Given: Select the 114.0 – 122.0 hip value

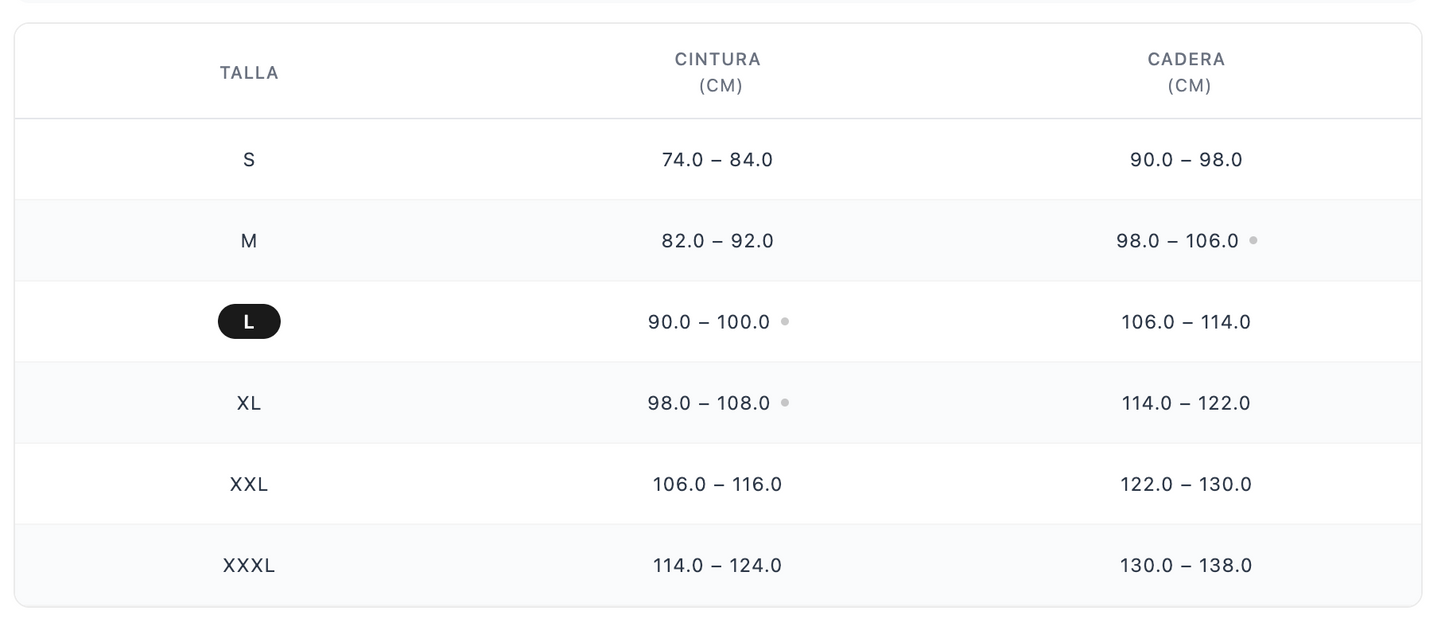Looking at the screenshot, I should (x=1186, y=403).
